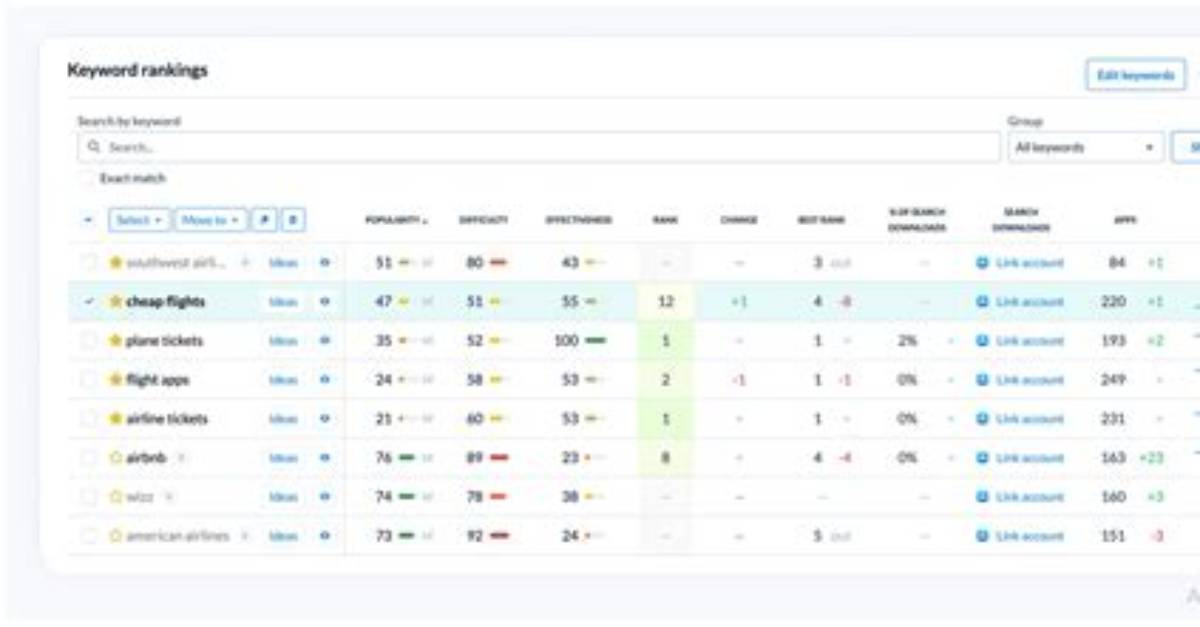The width and height of the screenshot is (1200, 627).
Task: Toggle eye icon for airbnb row
Action: pos(325,458)
